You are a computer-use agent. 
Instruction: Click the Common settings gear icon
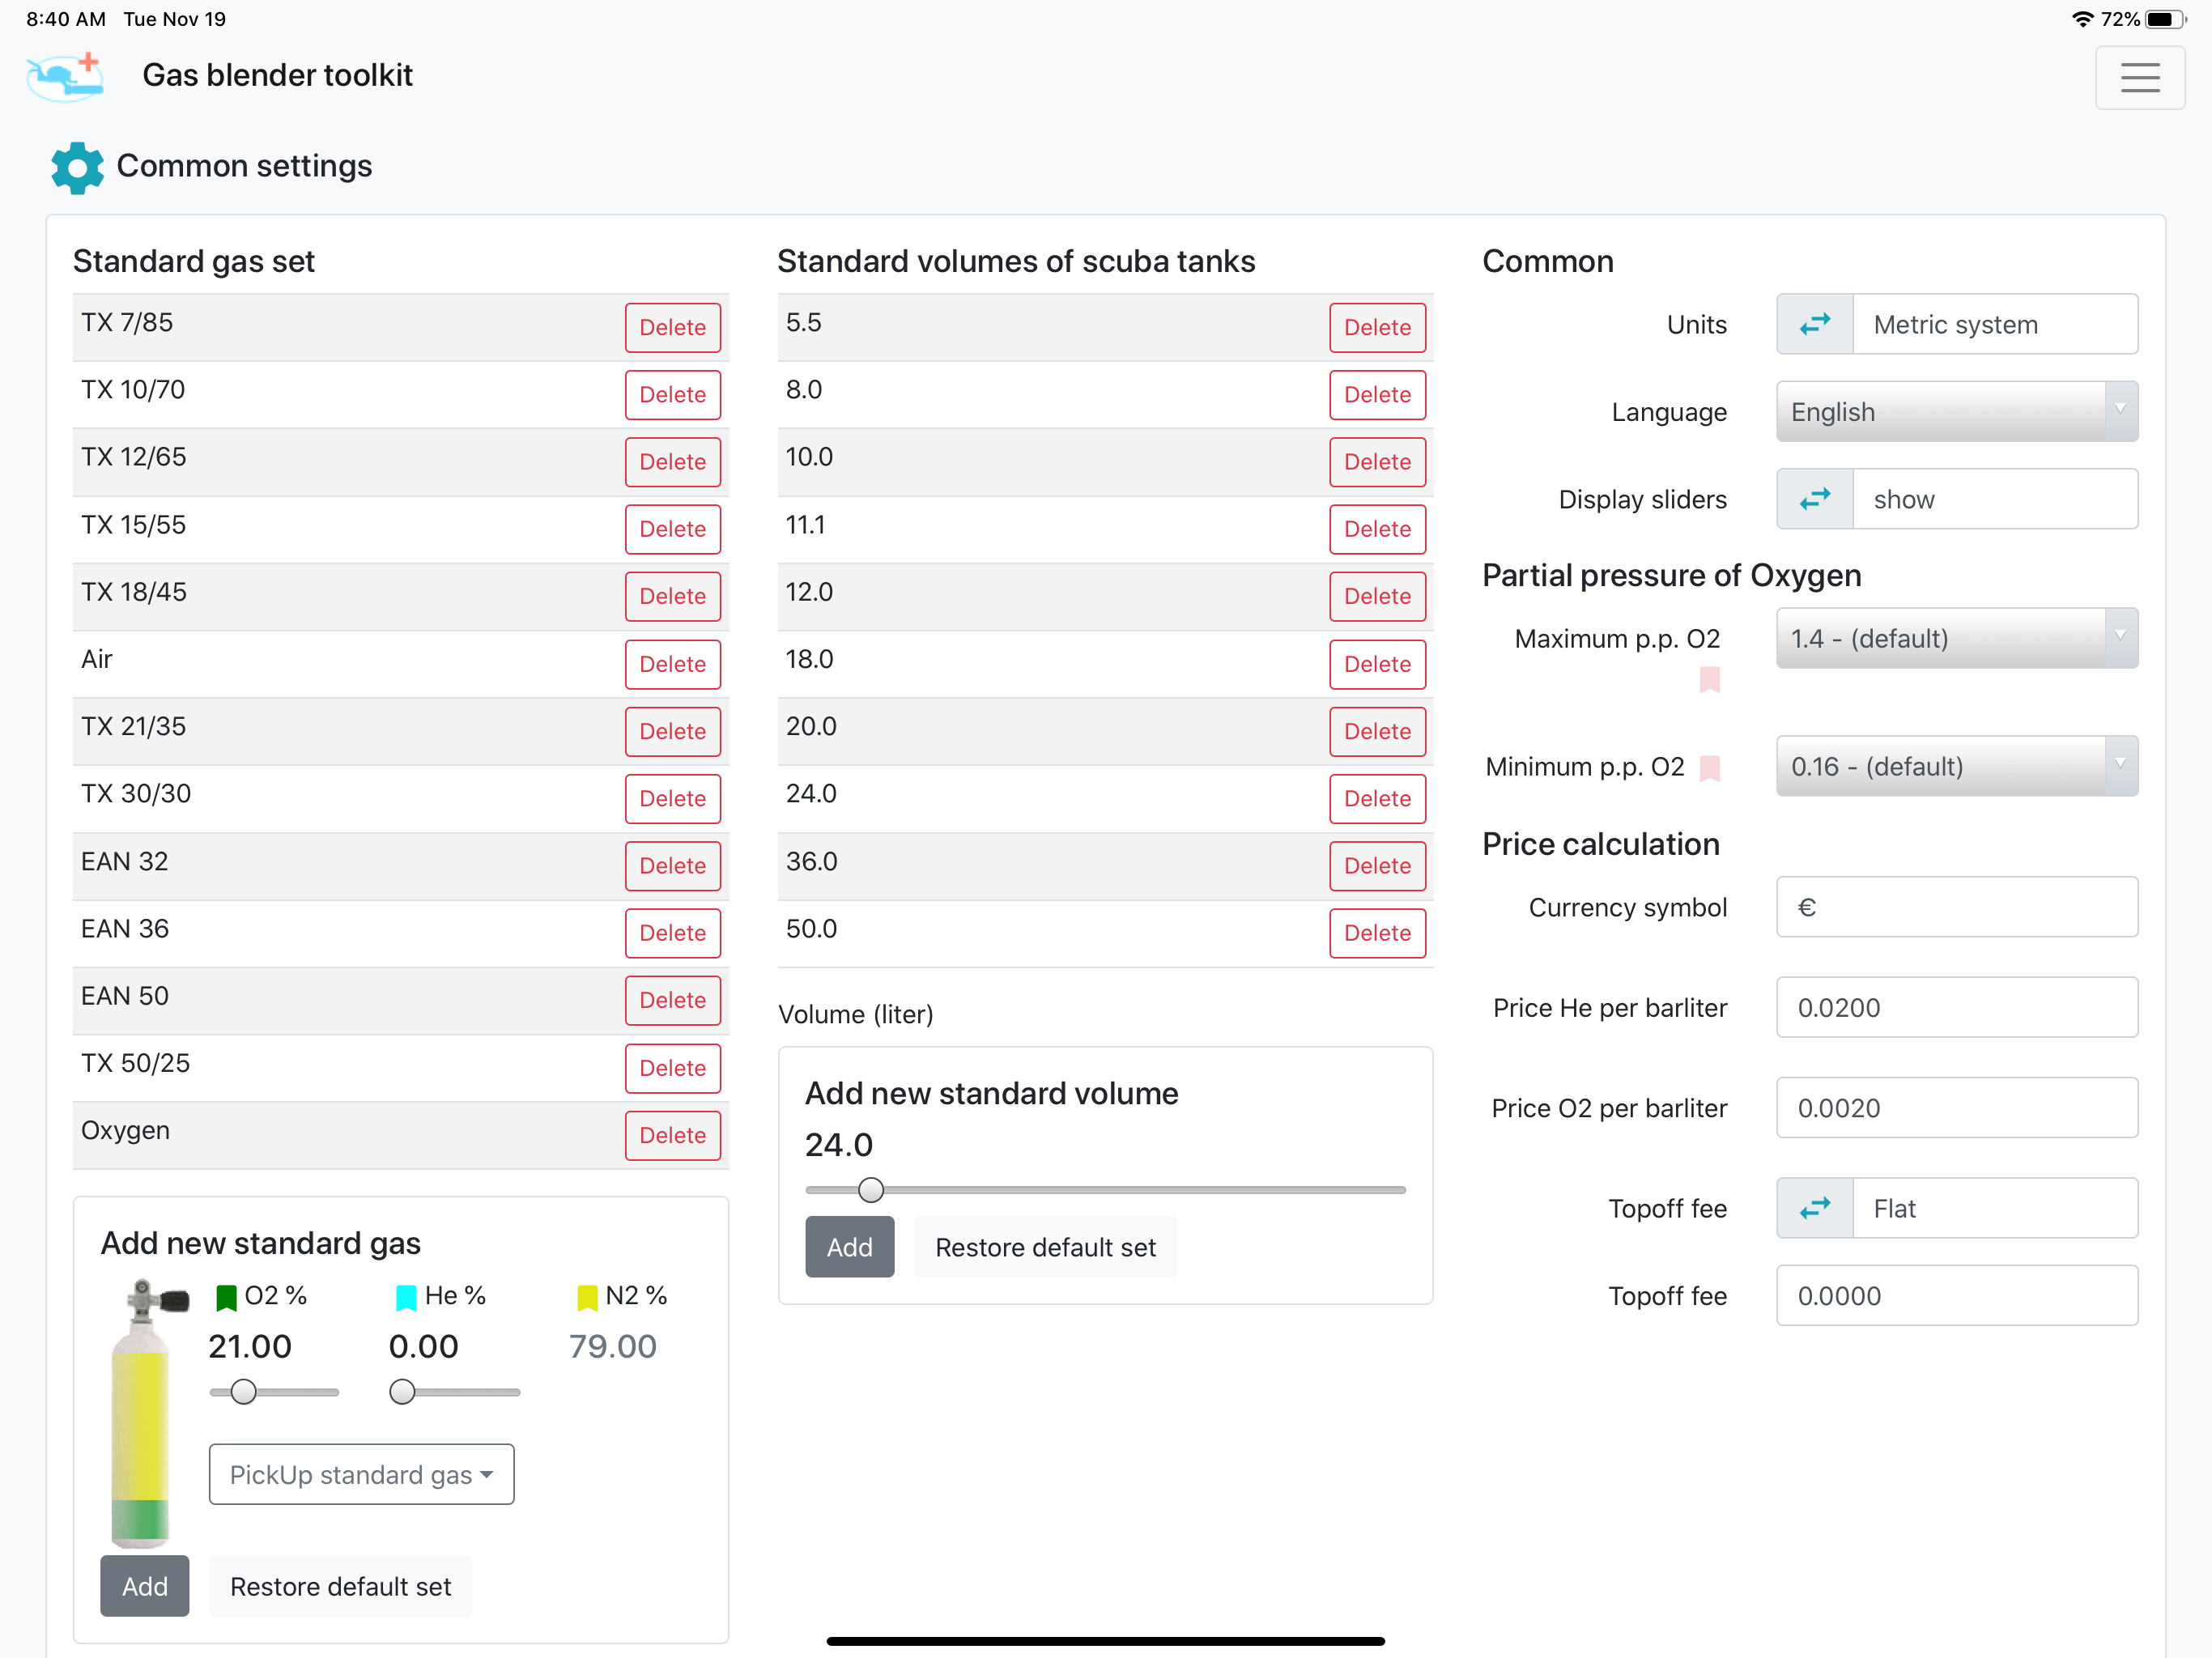pyautogui.click(x=77, y=167)
